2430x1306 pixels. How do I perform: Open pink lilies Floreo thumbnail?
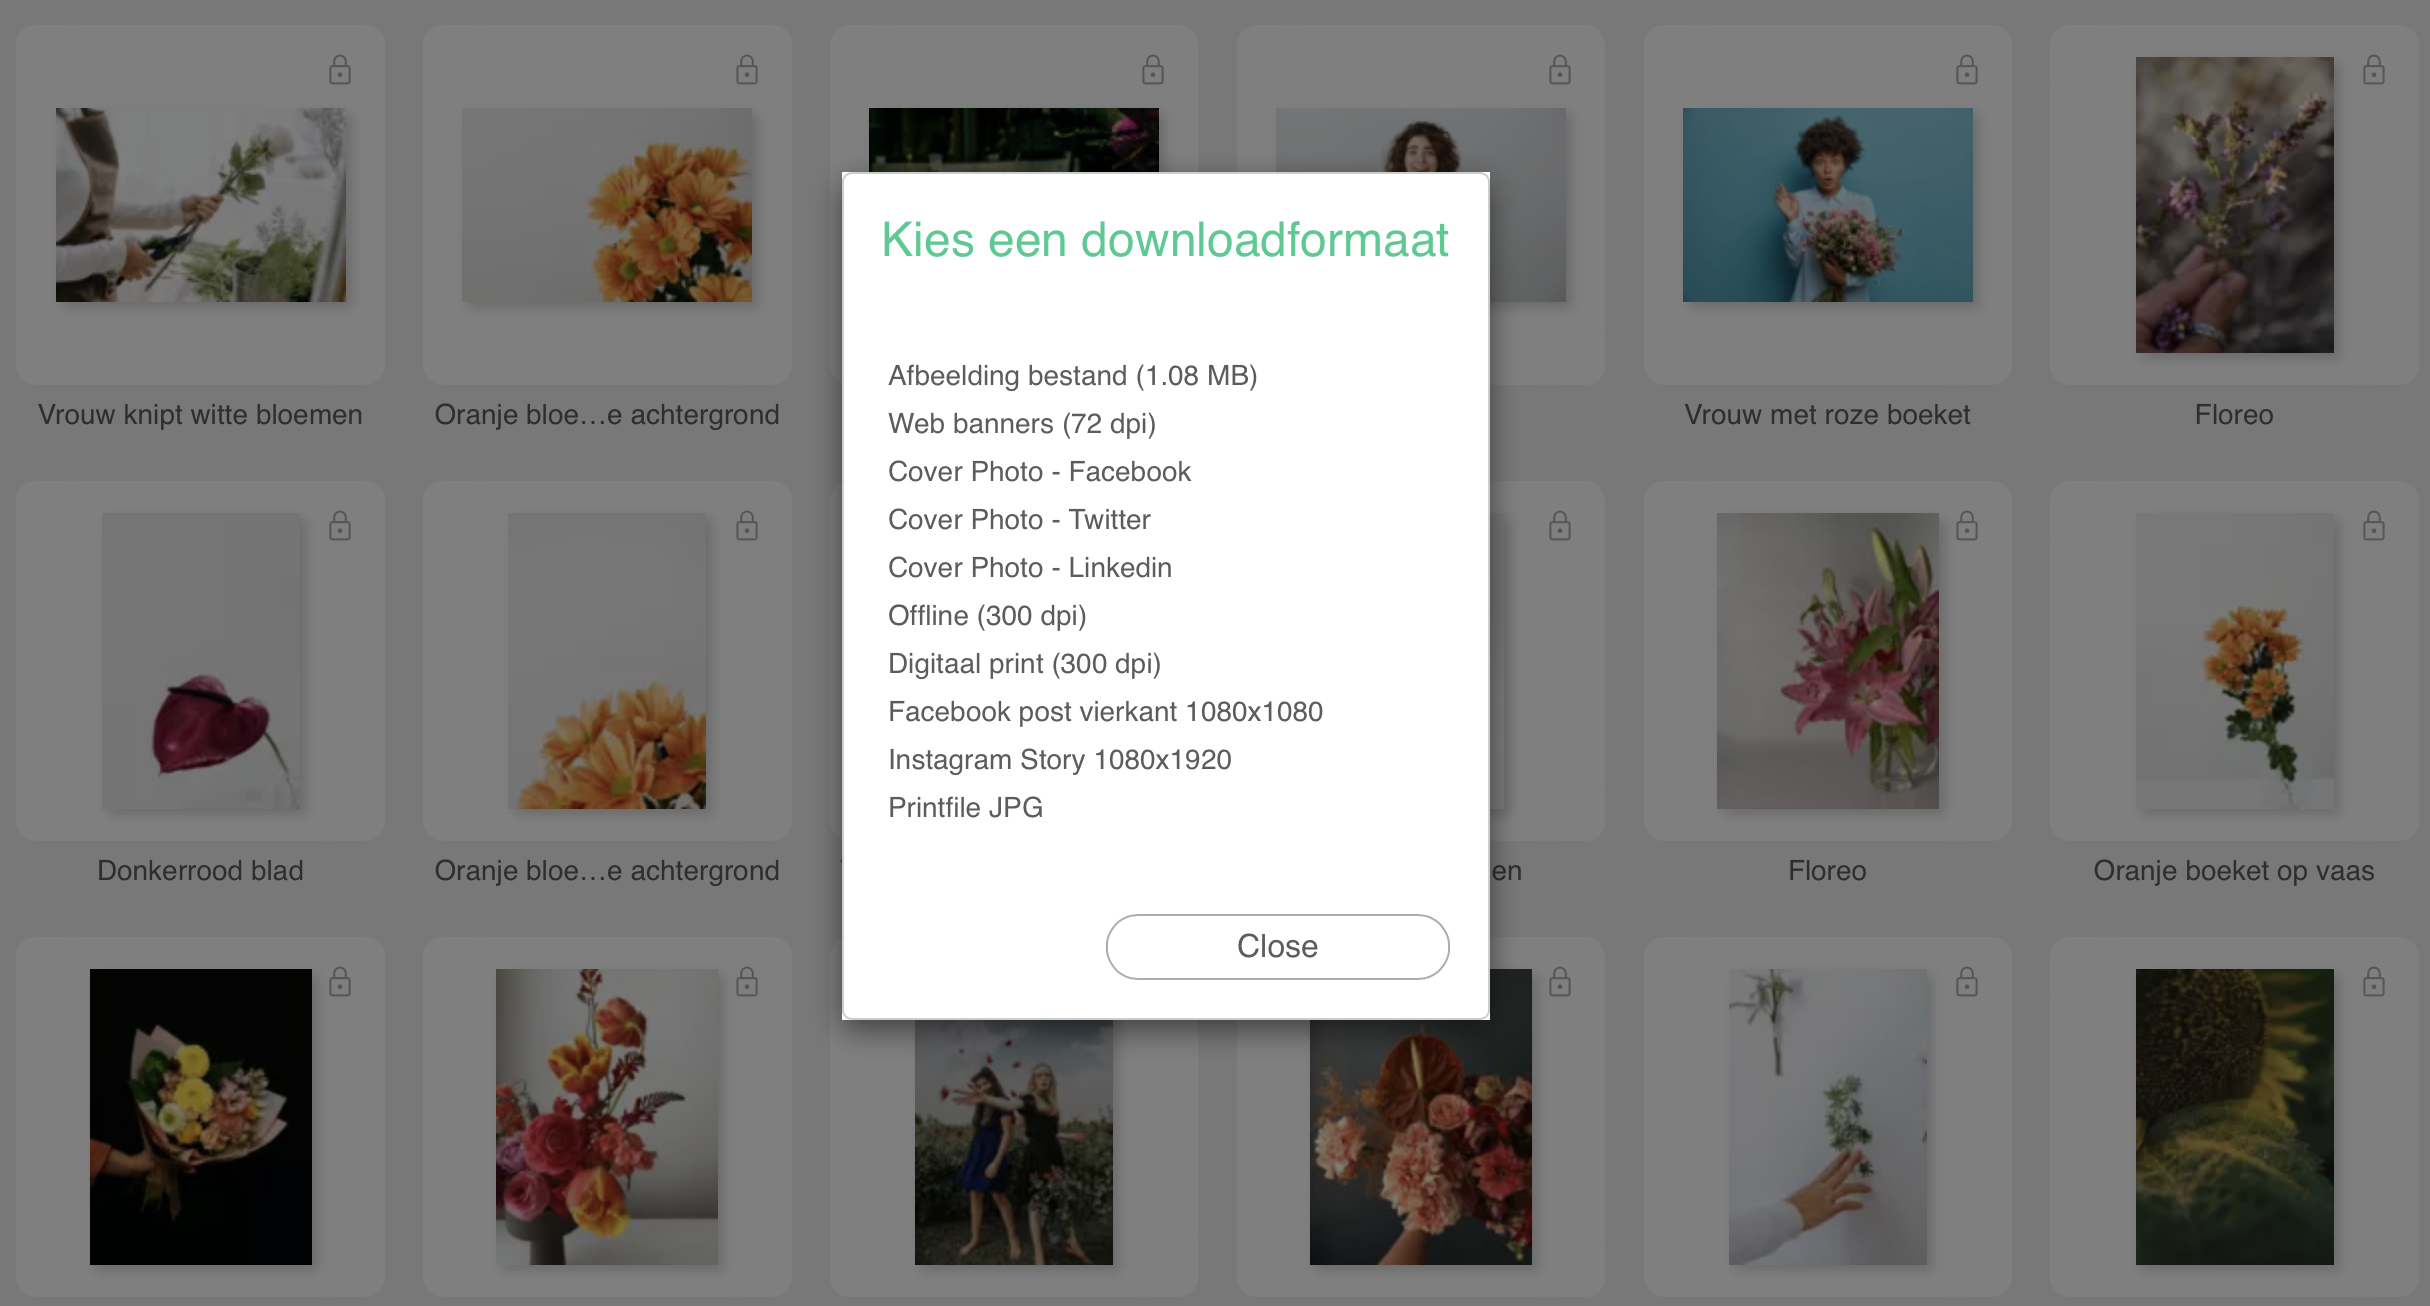1828,661
